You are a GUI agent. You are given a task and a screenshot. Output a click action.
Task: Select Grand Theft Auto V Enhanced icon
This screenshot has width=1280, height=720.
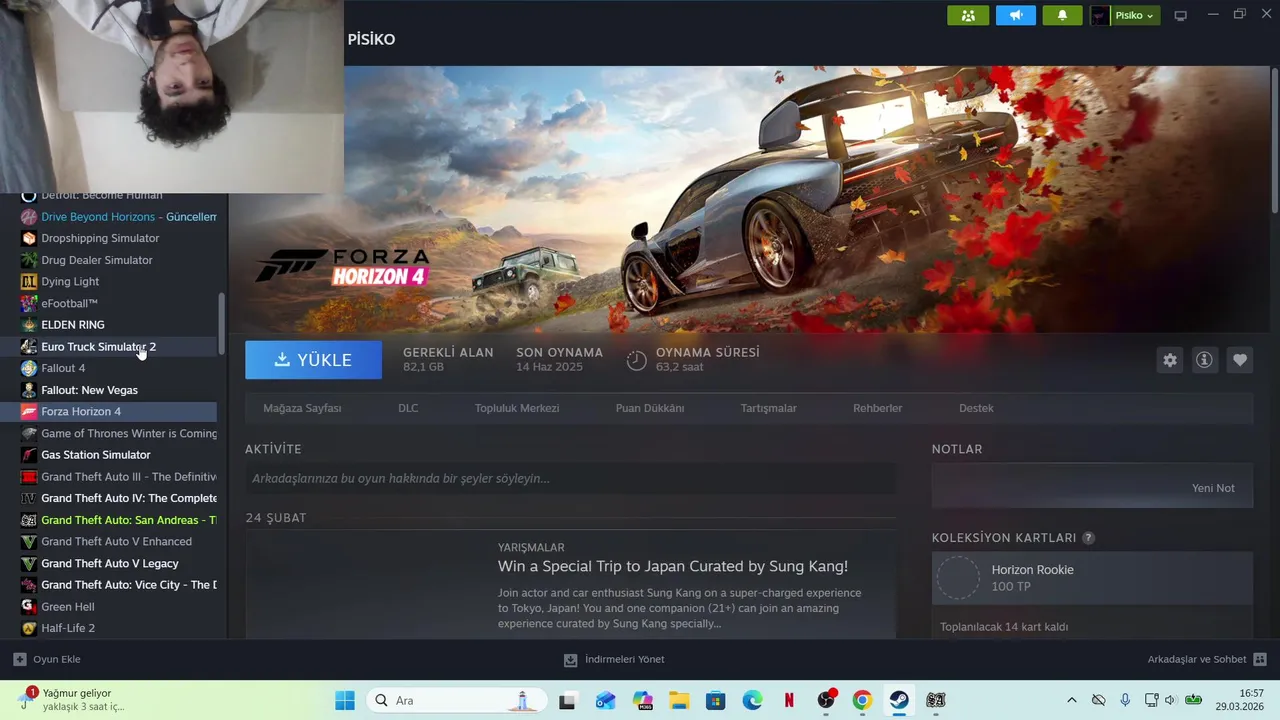click(x=29, y=542)
